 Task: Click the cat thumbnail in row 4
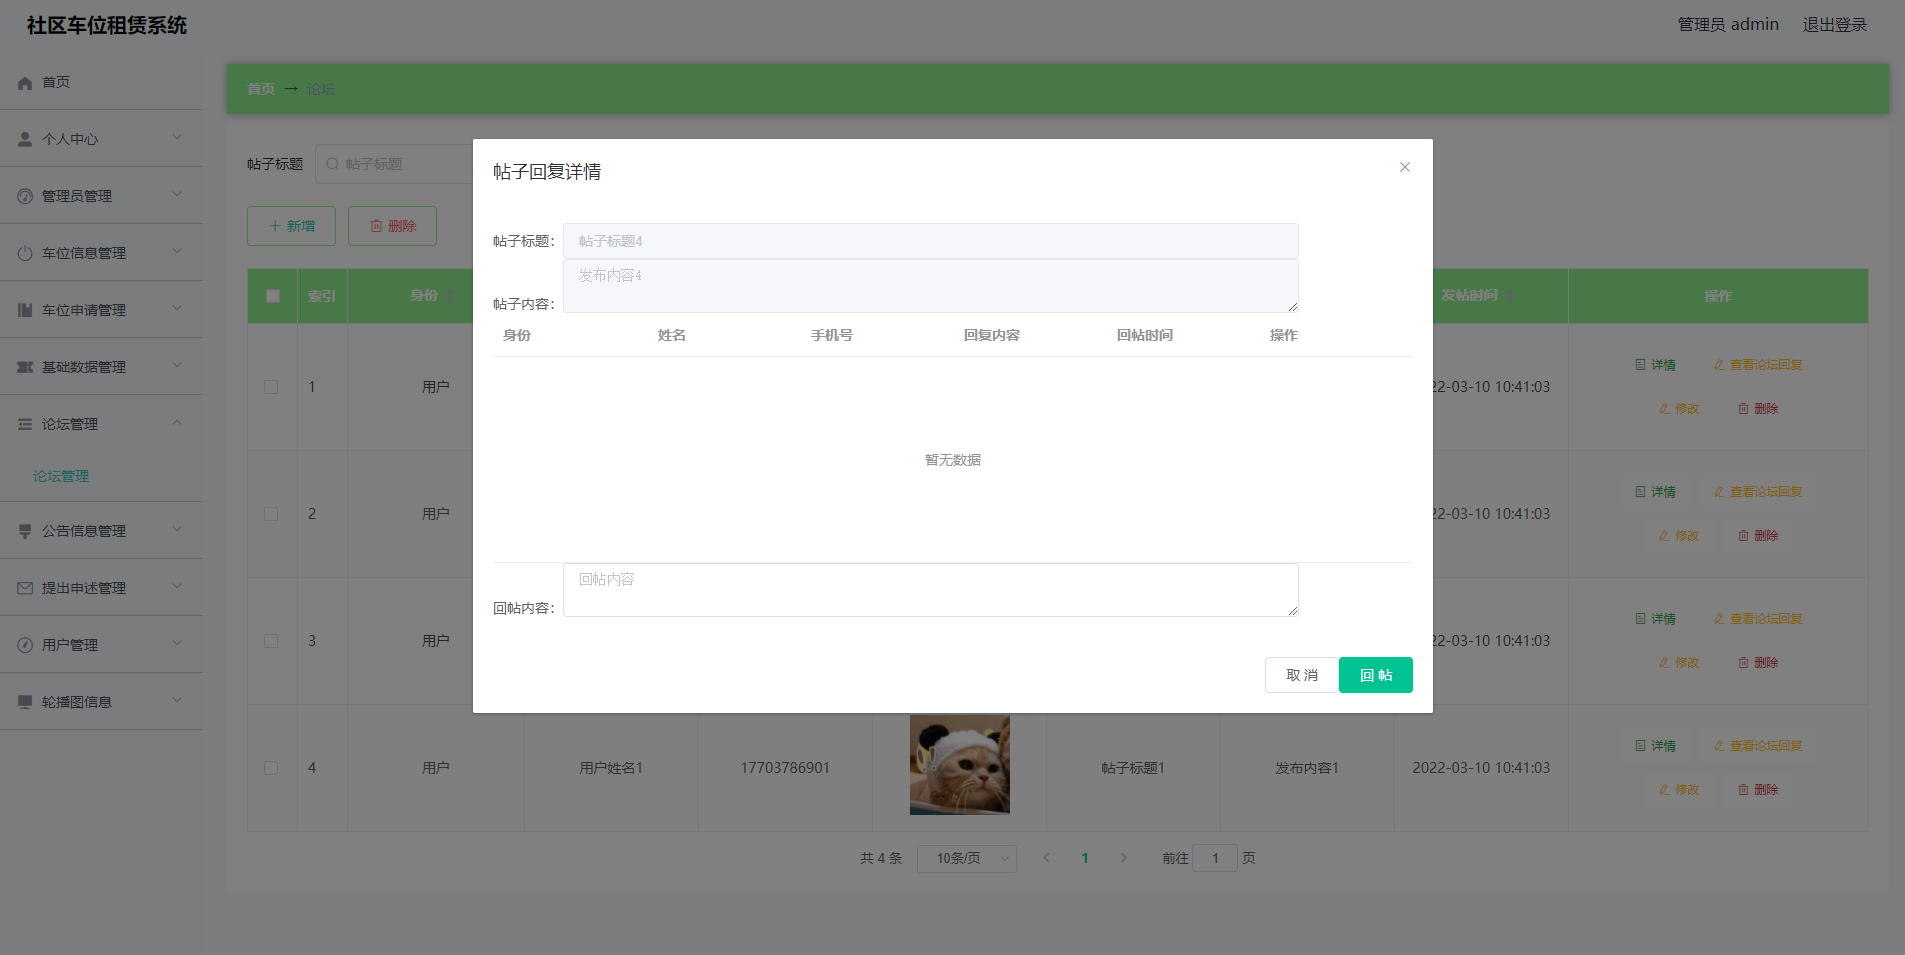960,765
